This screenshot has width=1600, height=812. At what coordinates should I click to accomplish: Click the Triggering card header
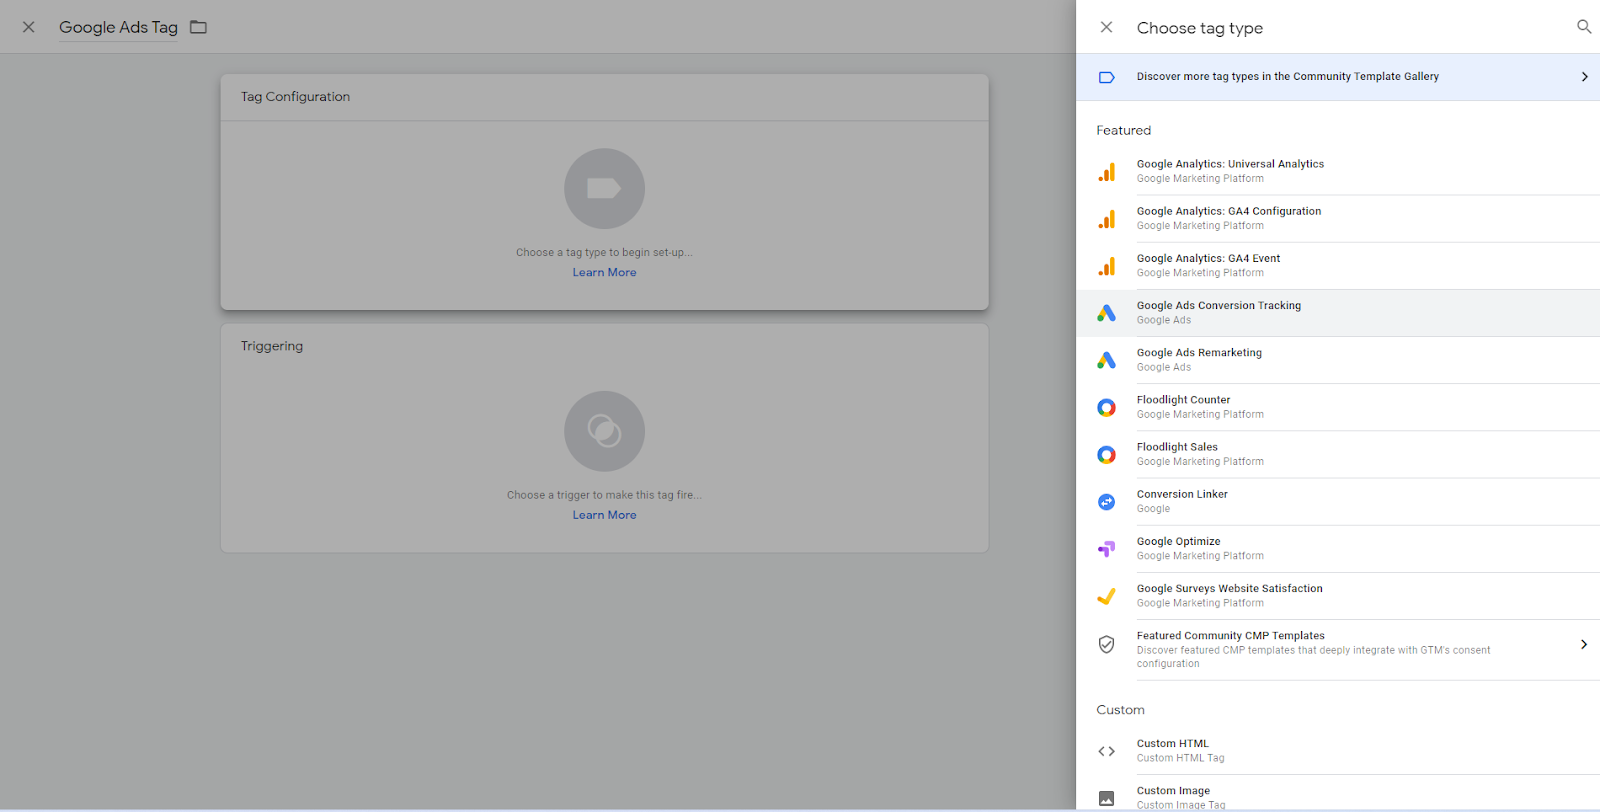[x=604, y=346]
